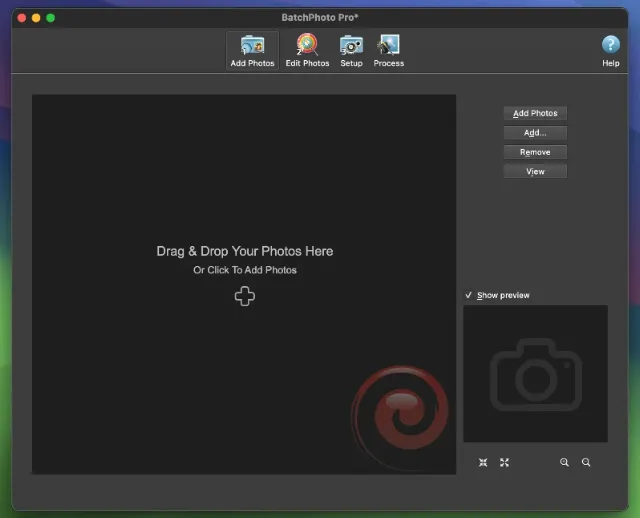
Task: Toggle the Show preview checkbox
Action: click(469, 295)
